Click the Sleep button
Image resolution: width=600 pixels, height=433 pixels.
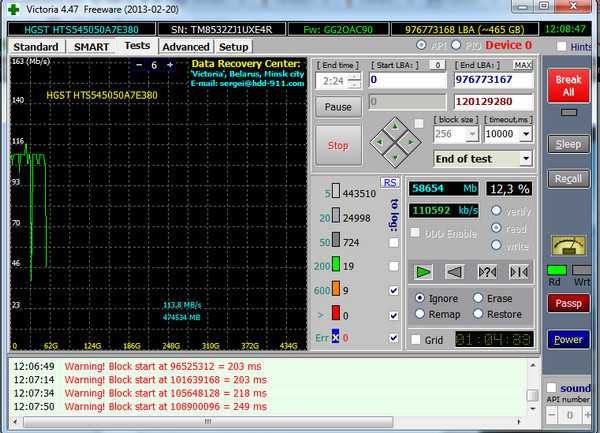568,144
